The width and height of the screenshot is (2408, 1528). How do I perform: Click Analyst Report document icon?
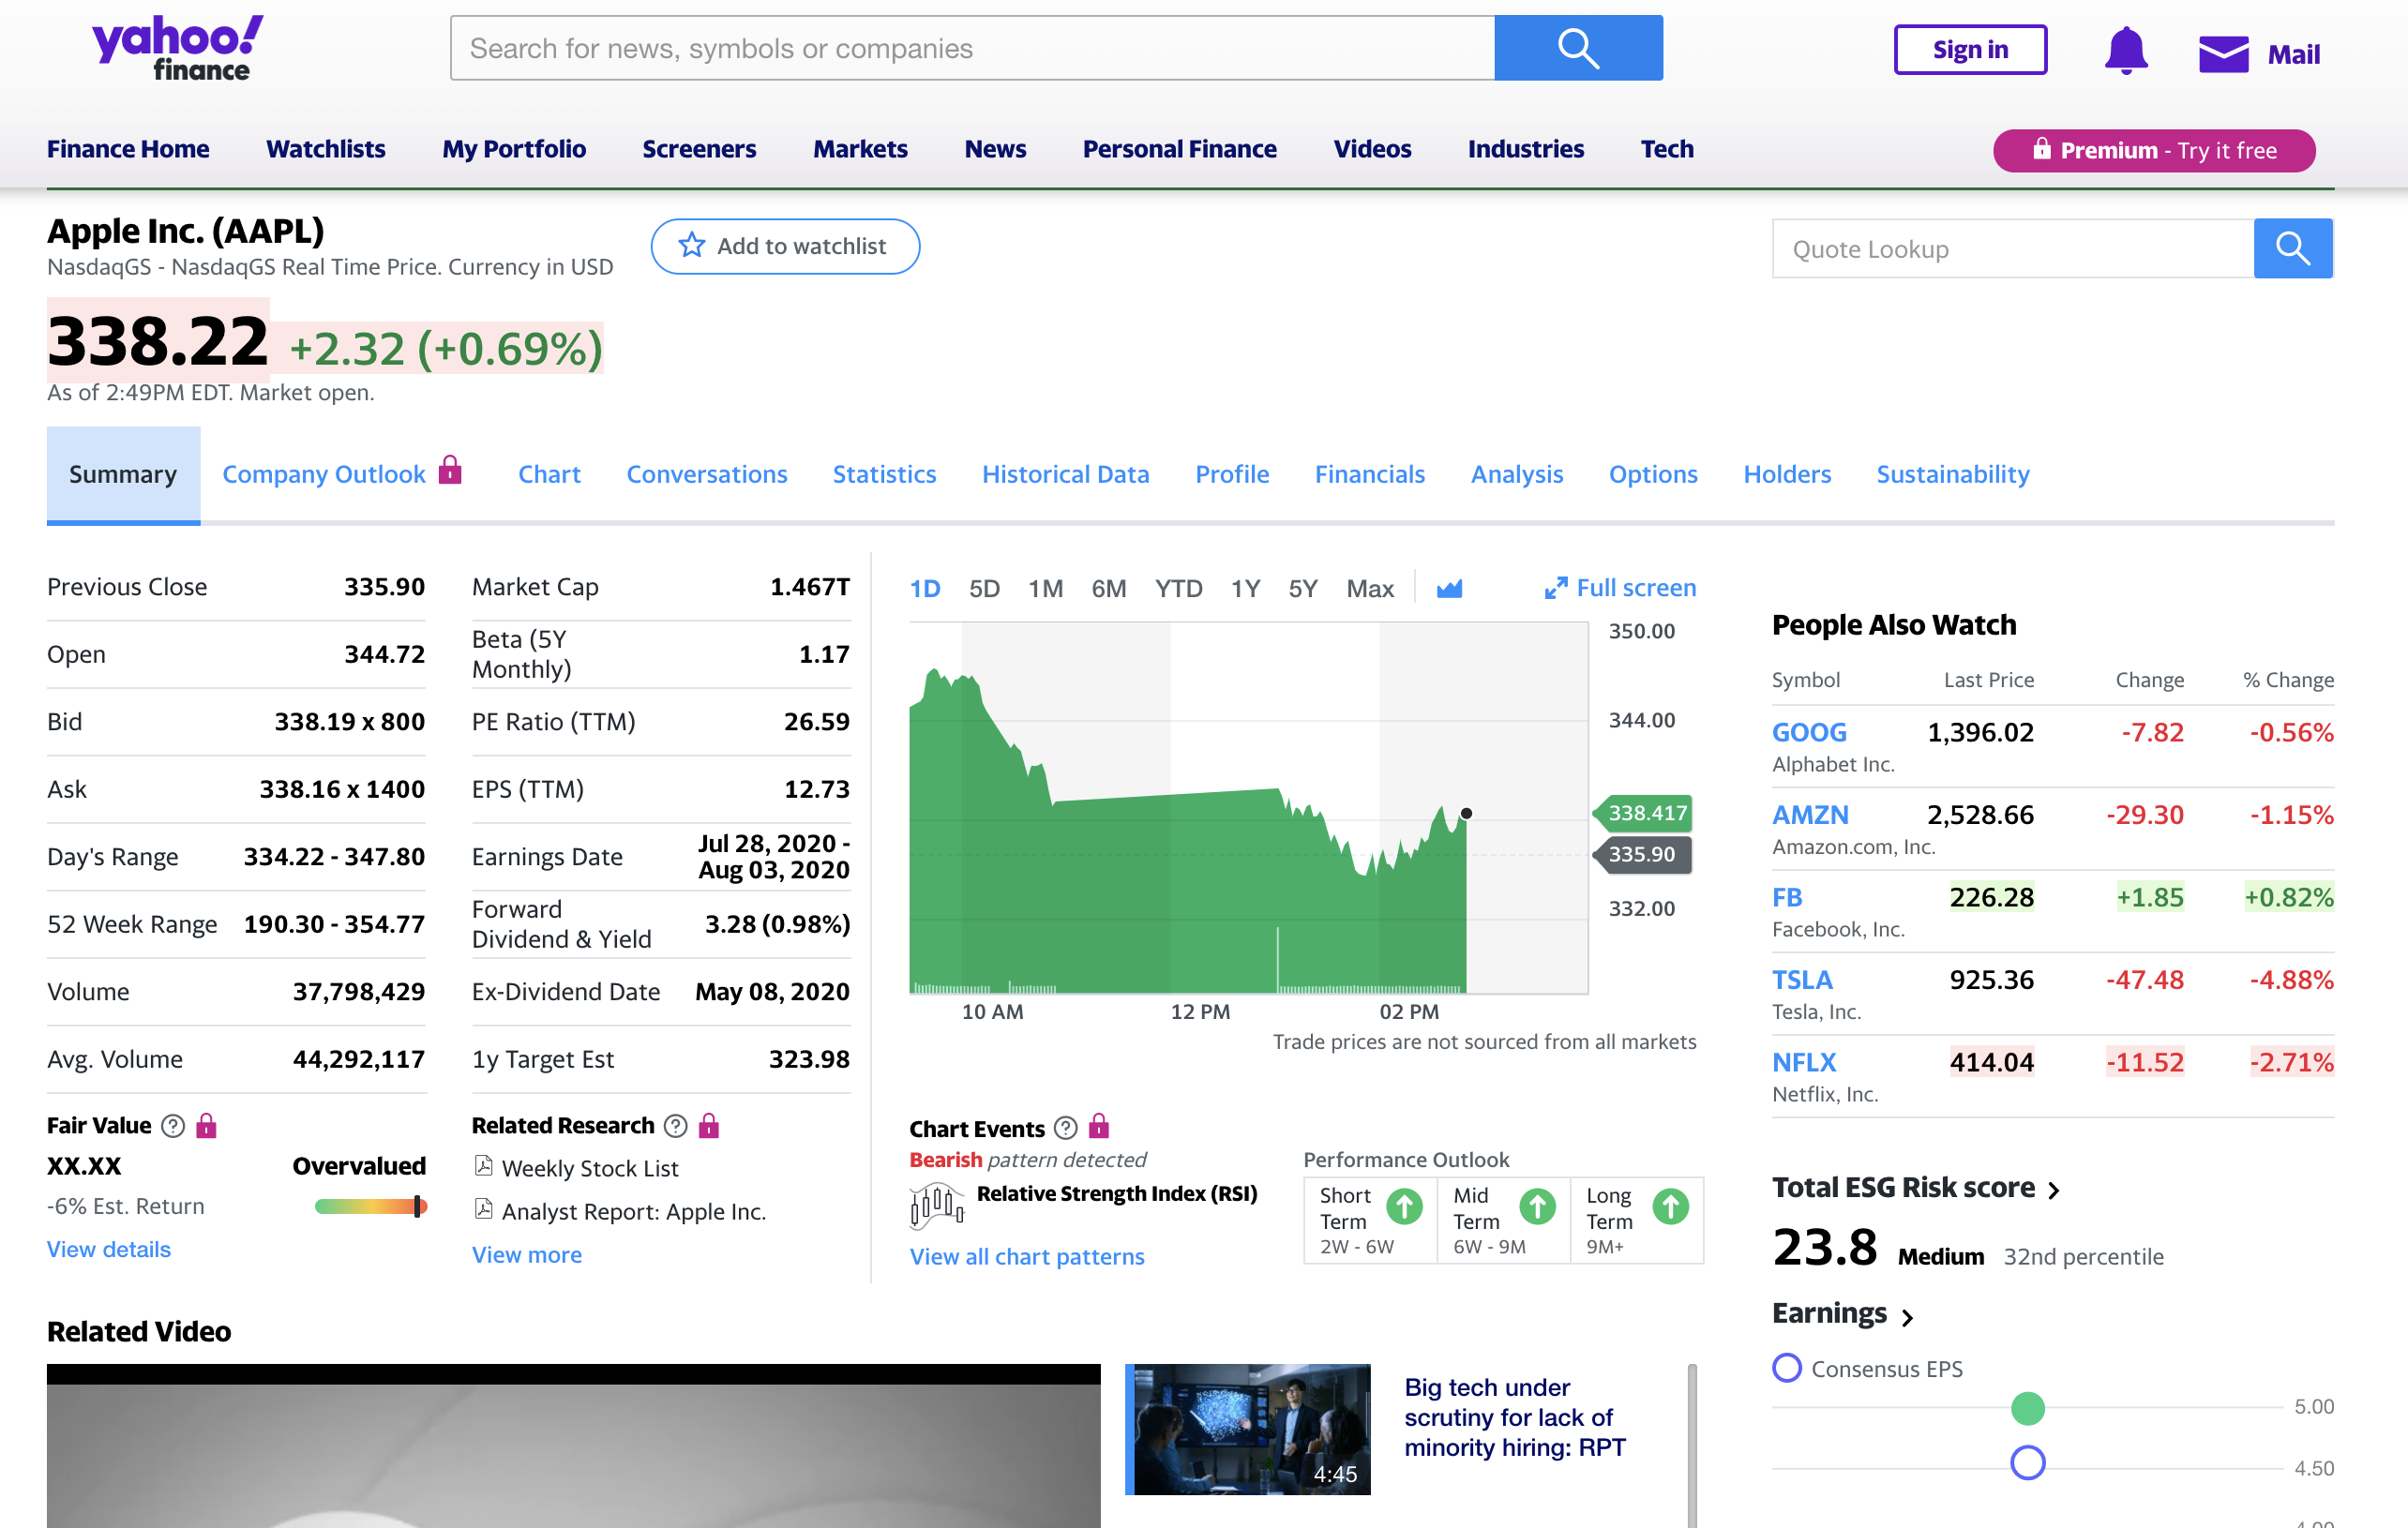(x=483, y=1209)
